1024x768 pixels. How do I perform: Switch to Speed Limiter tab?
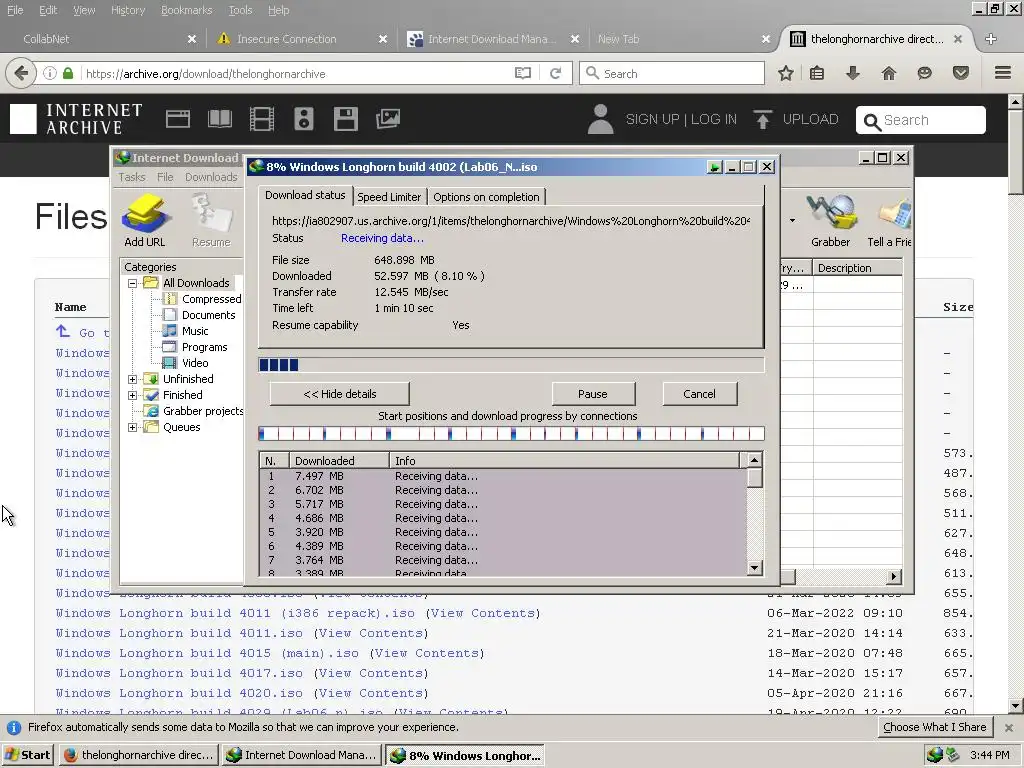[389, 197]
